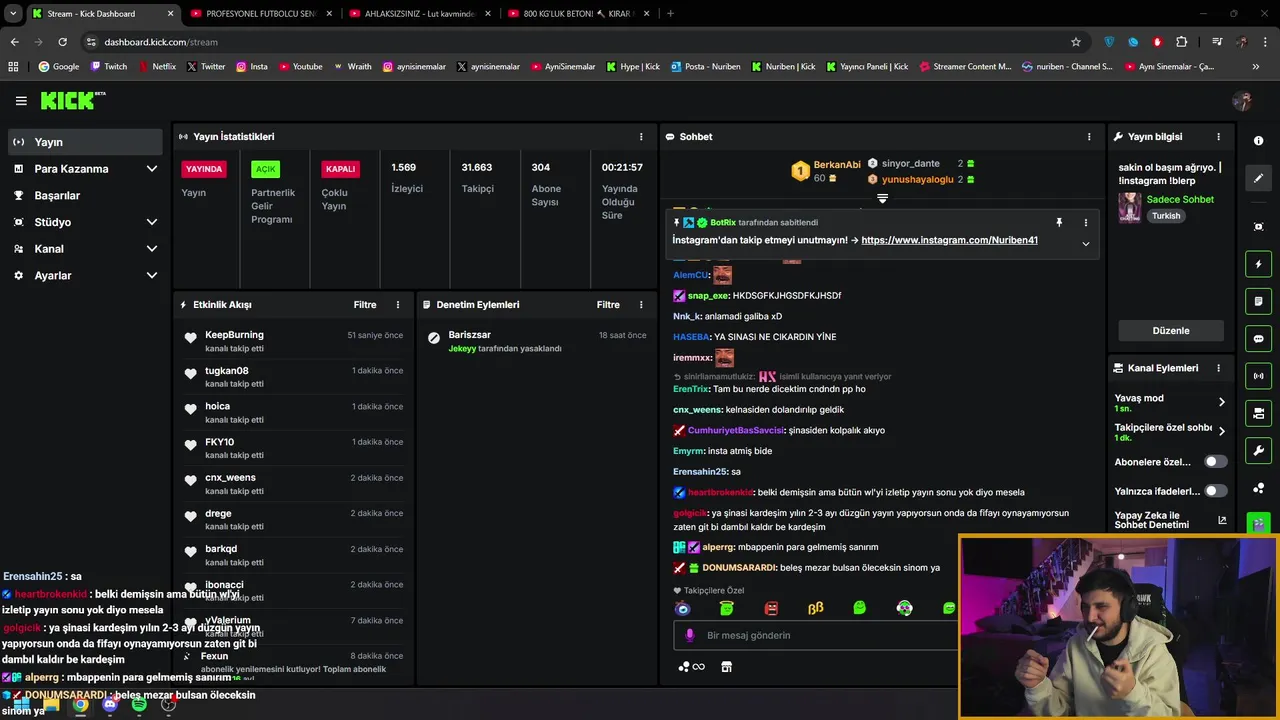Click the chat bubble icon in right toolbar
Viewport: 1280px width, 720px height.
[x=1259, y=338]
